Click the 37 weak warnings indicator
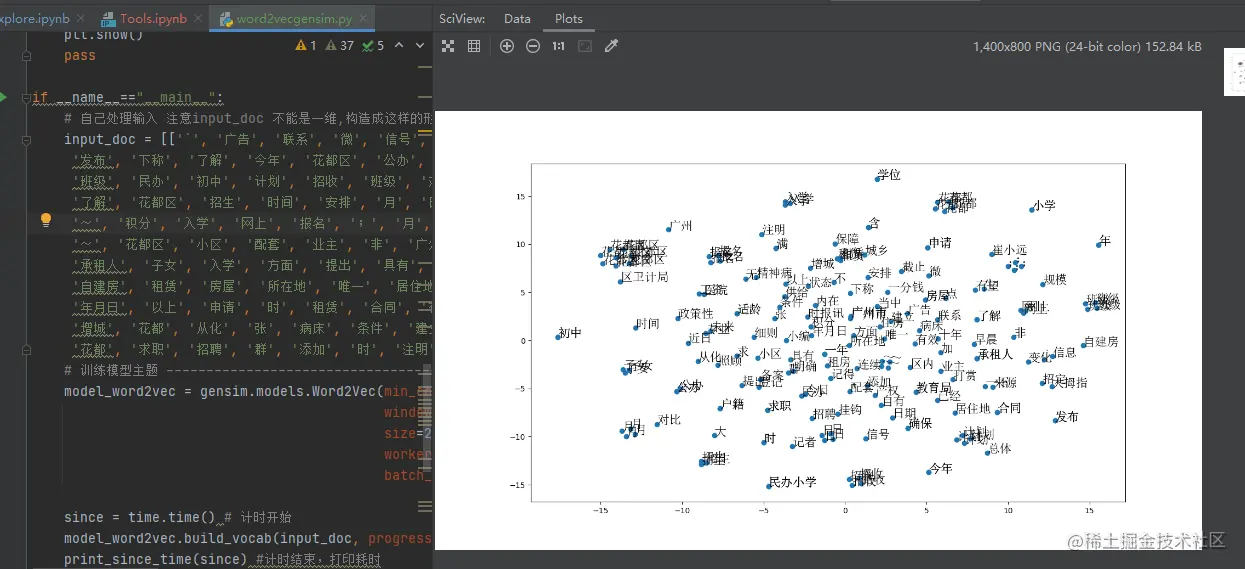The height and width of the screenshot is (569, 1245). click(x=342, y=45)
